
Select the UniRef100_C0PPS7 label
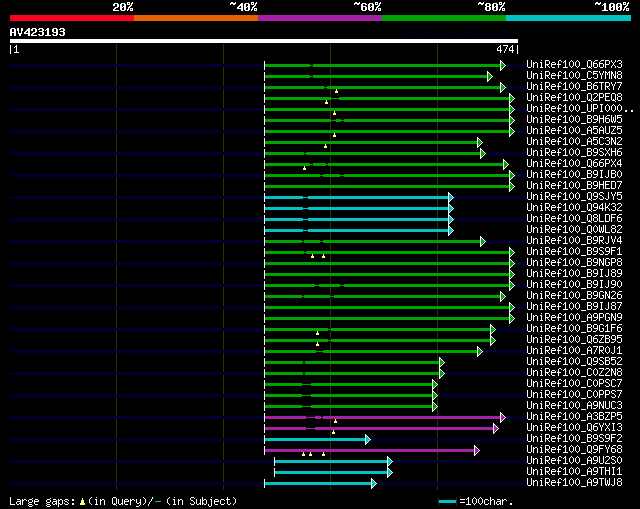[574, 395]
